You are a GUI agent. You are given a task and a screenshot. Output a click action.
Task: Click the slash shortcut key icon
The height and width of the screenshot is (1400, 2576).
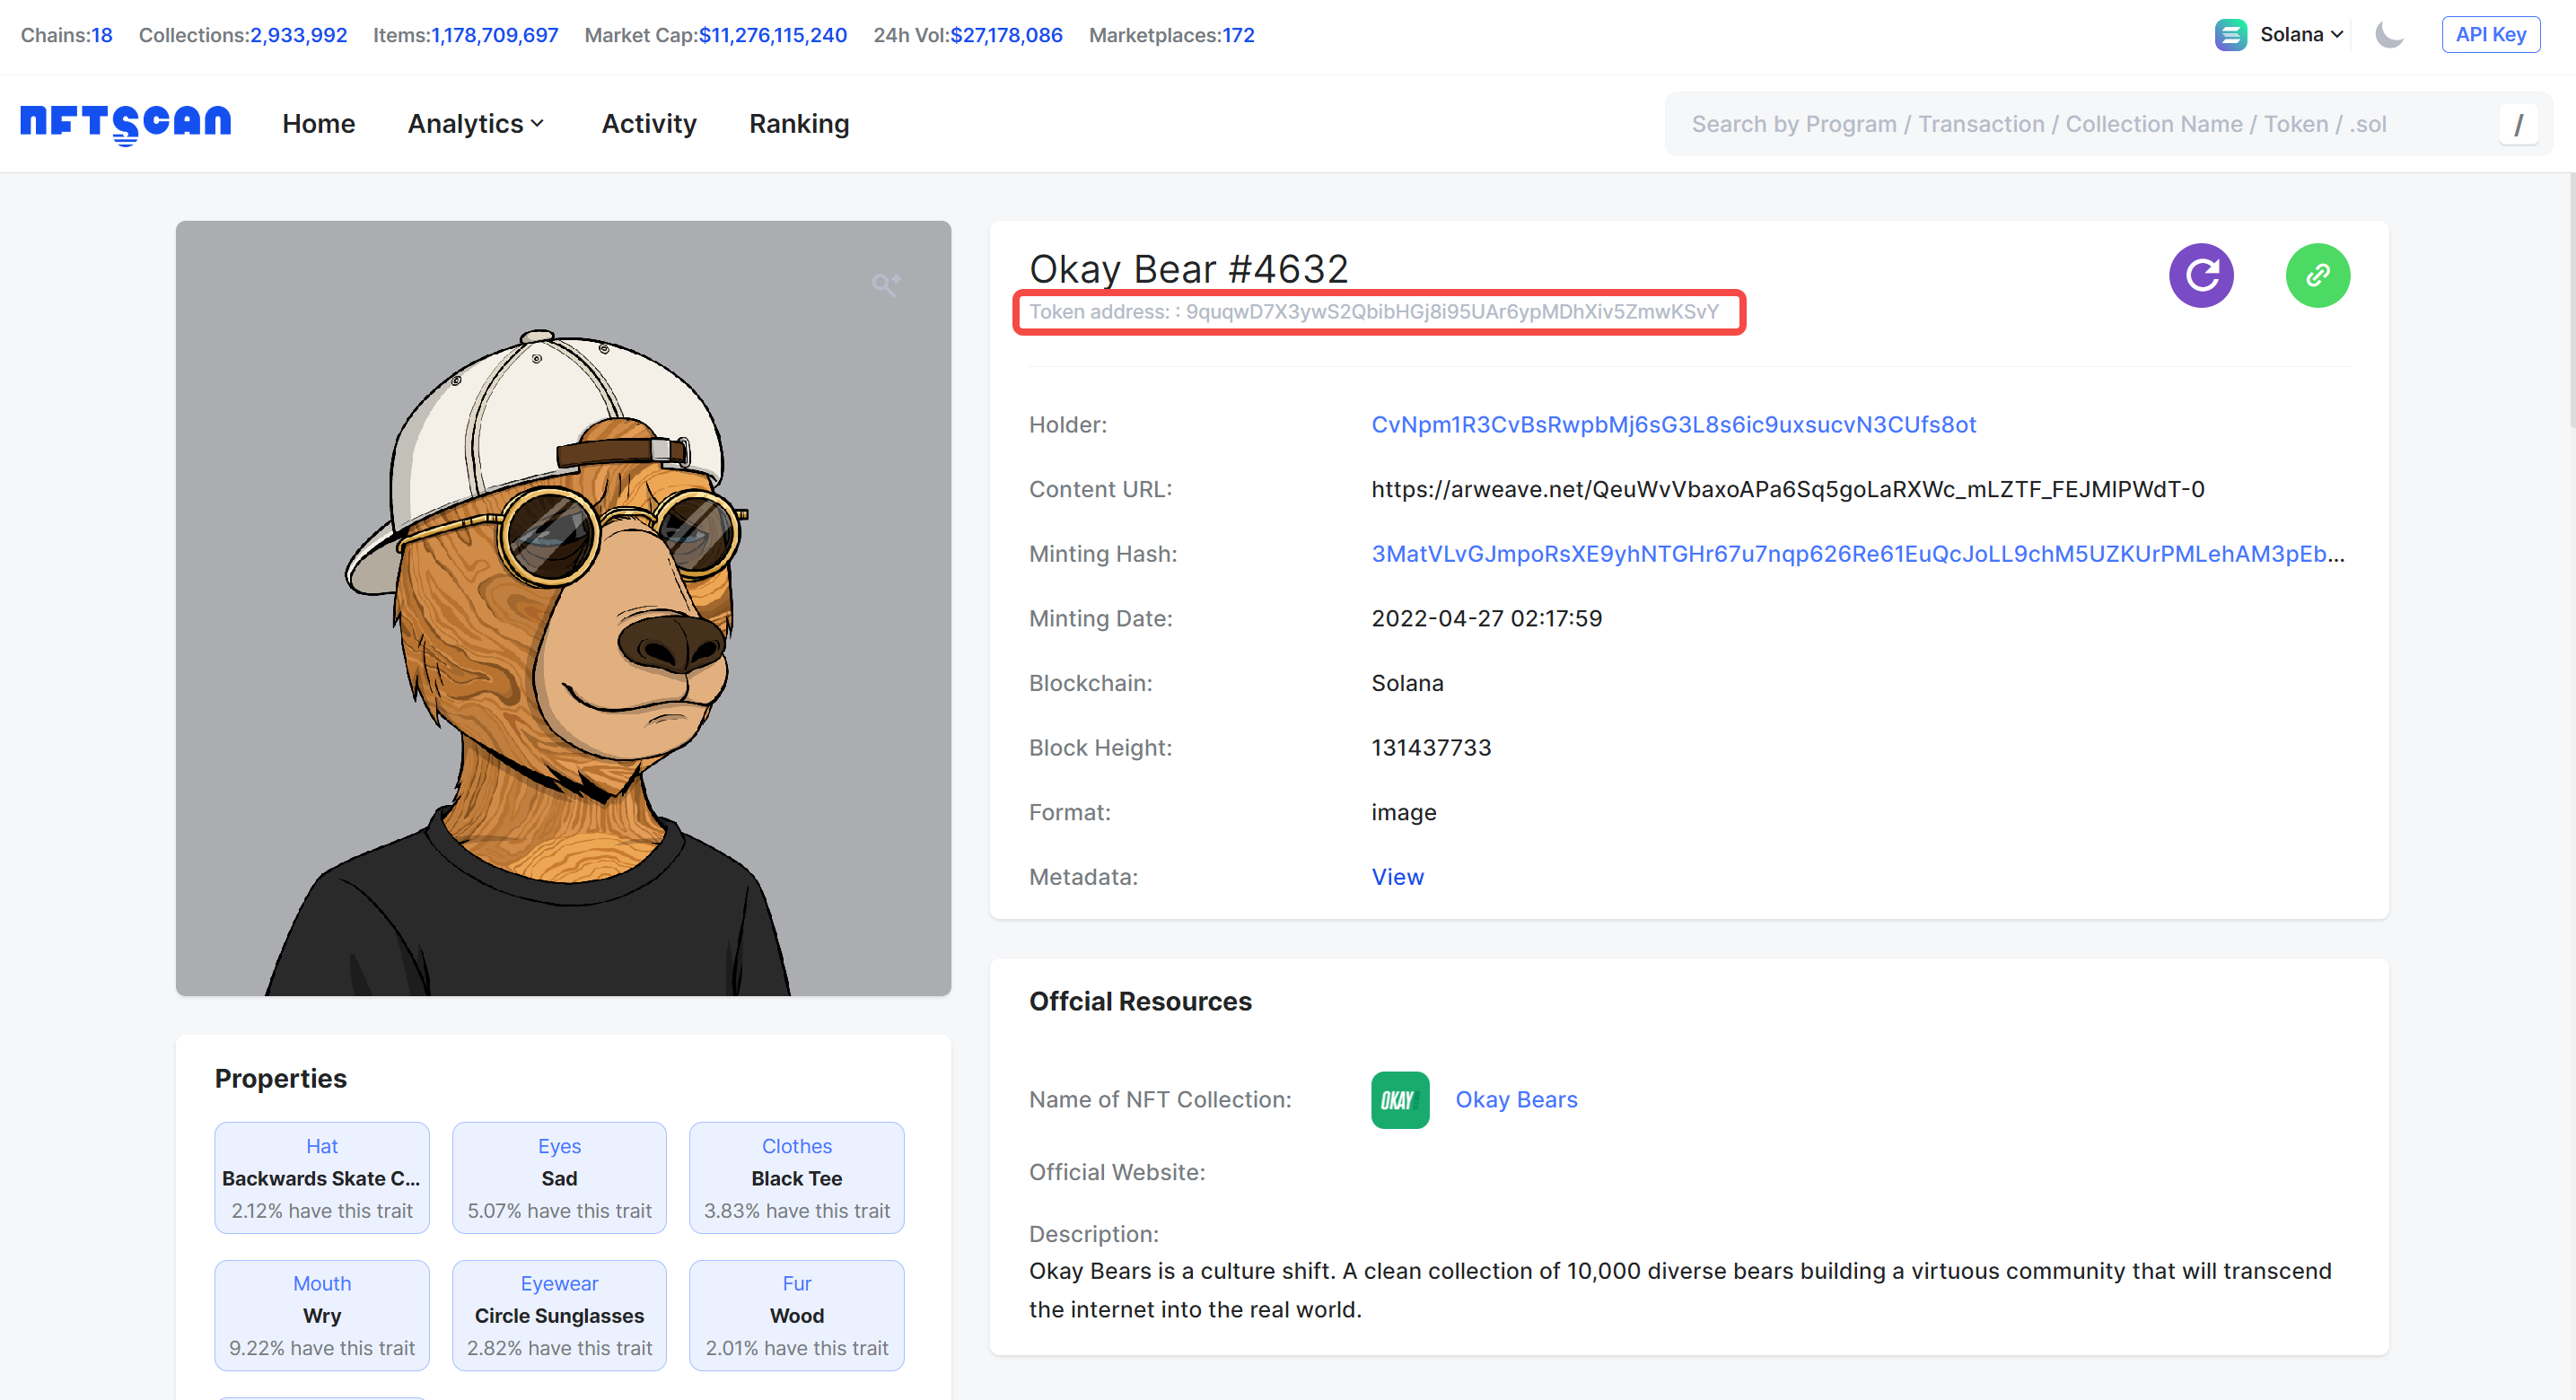(x=2518, y=125)
